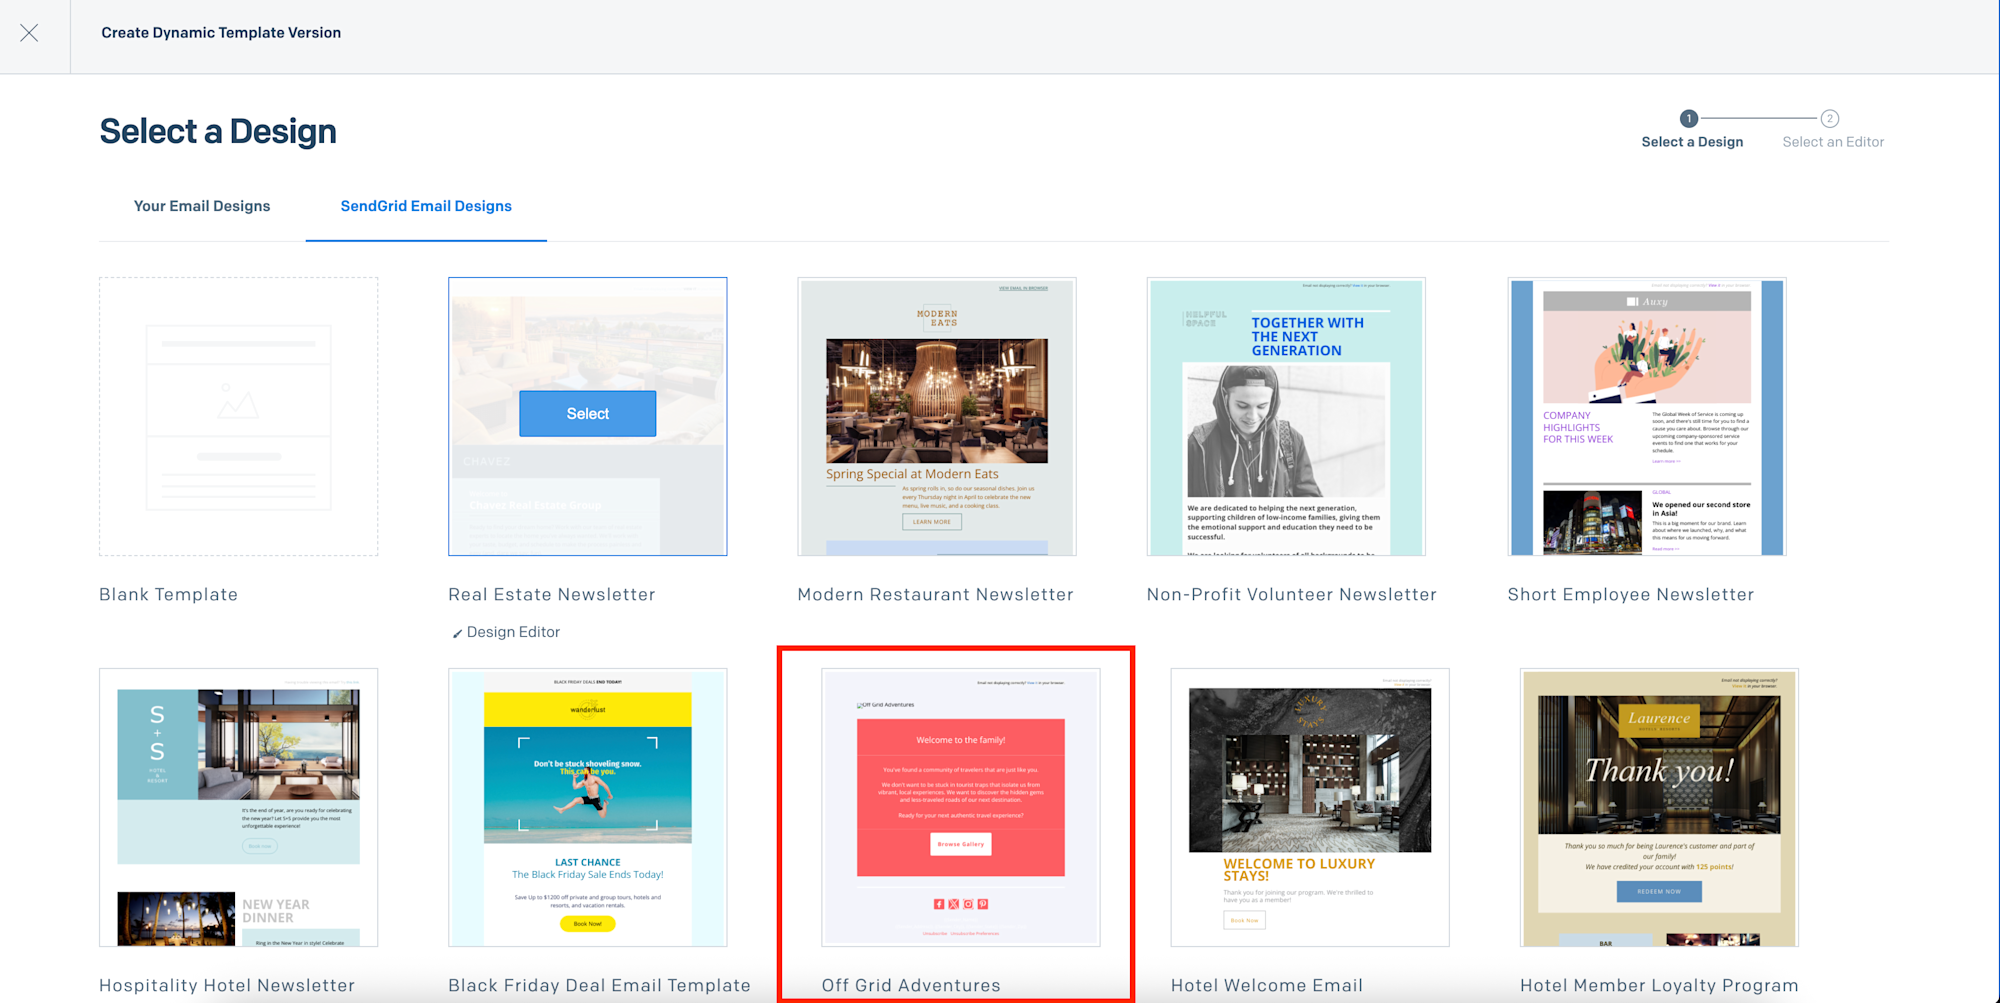The height and width of the screenshot is (1003, 2000).
Task: Click the Design Editor label
Action: [513, 632]
